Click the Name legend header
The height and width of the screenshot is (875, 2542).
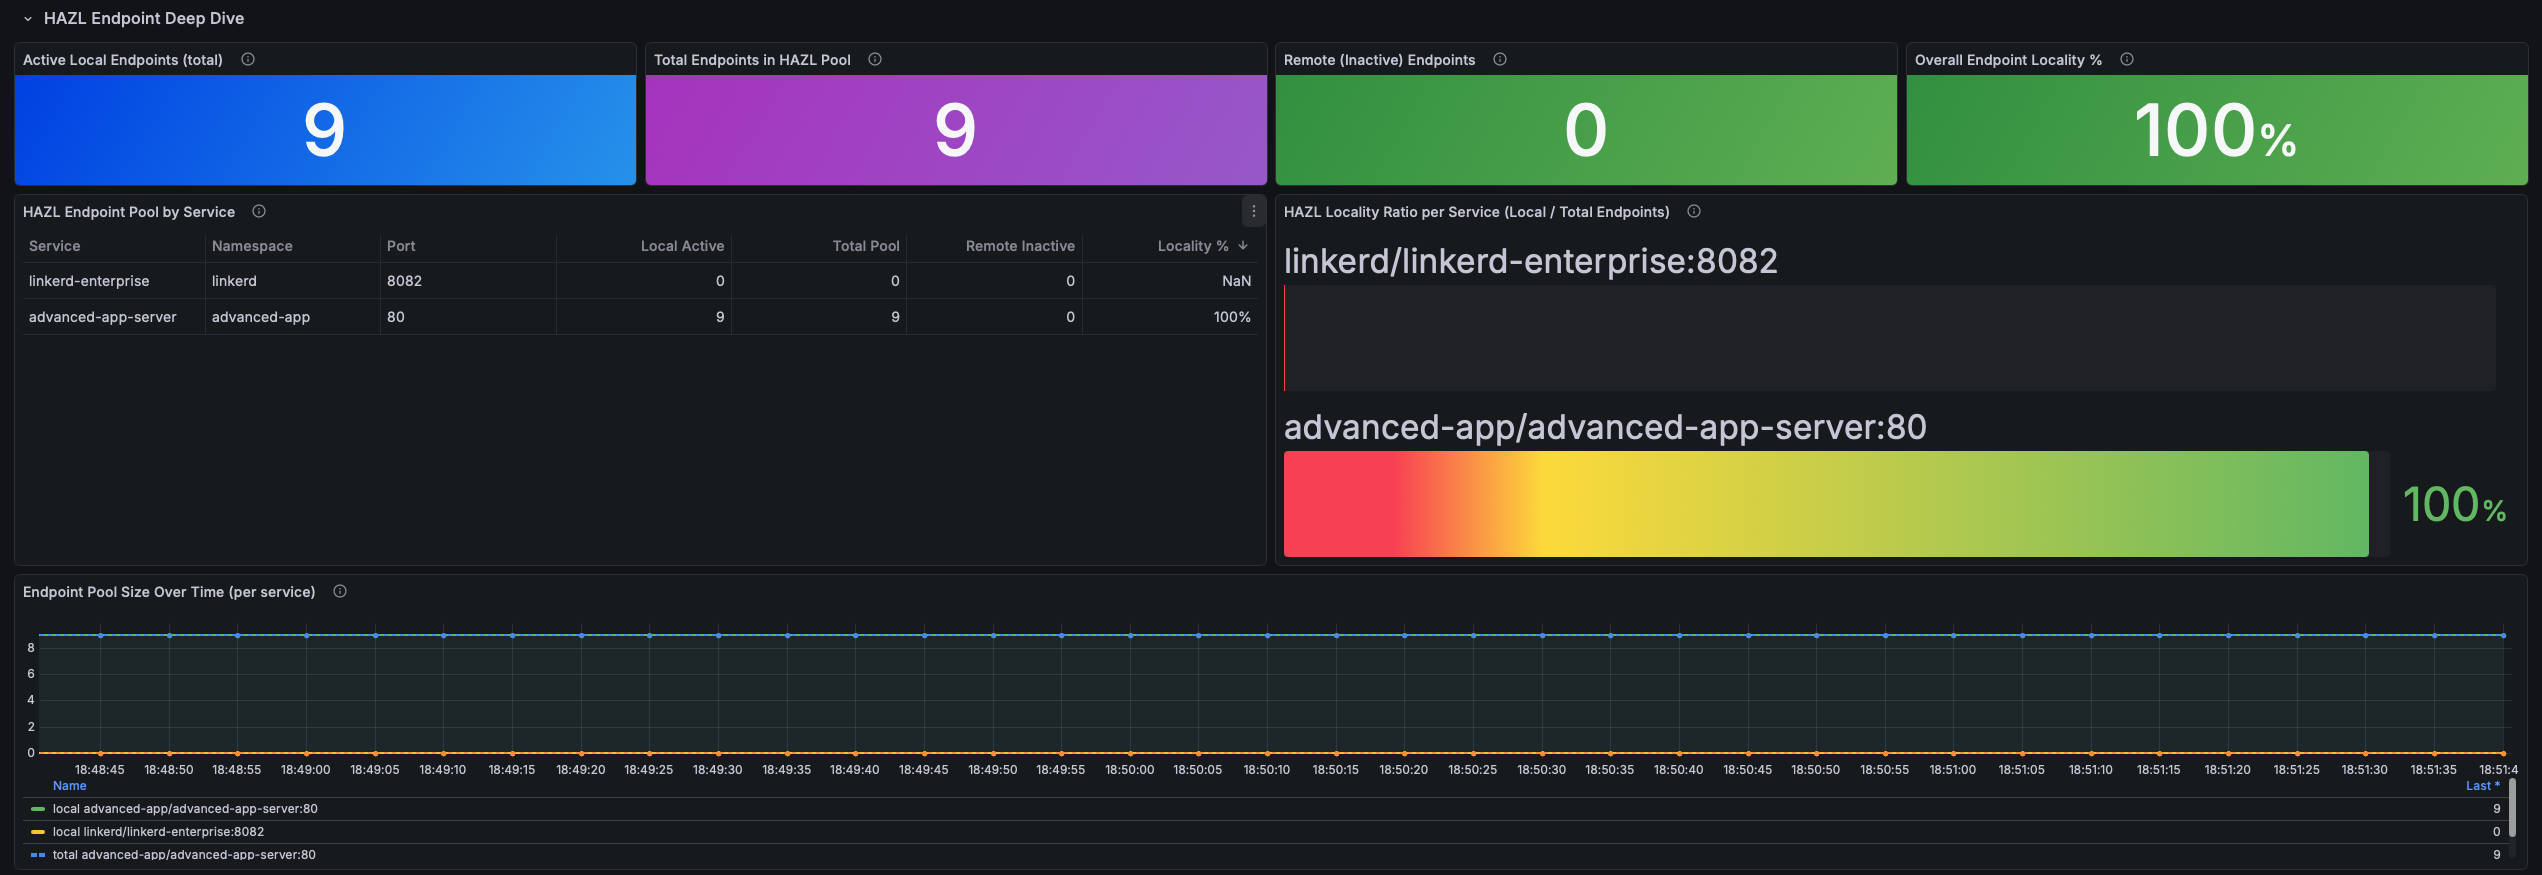tap(70, 786)
